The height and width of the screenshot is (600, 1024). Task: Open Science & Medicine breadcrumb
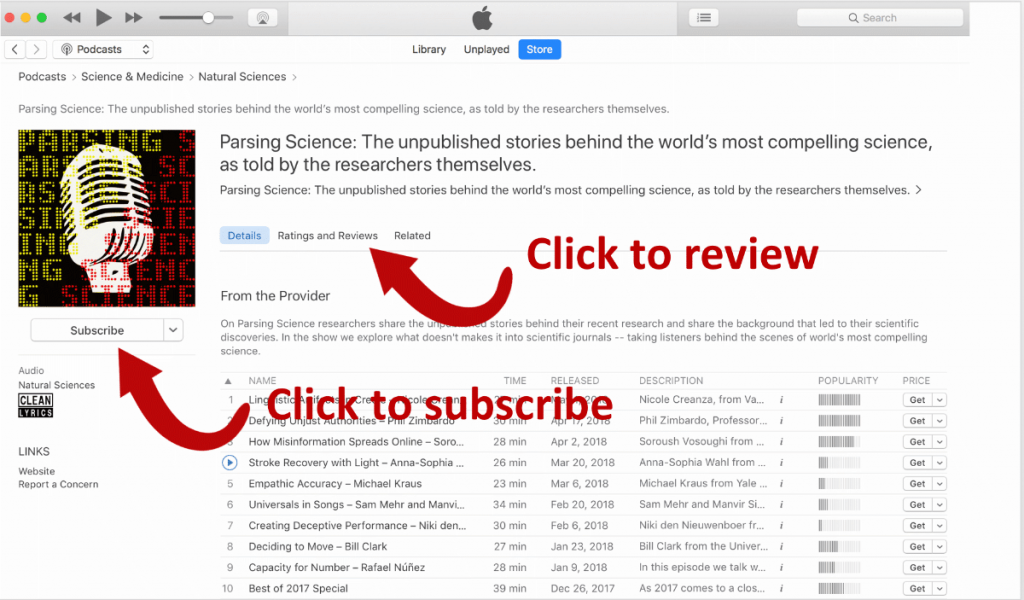132,76
